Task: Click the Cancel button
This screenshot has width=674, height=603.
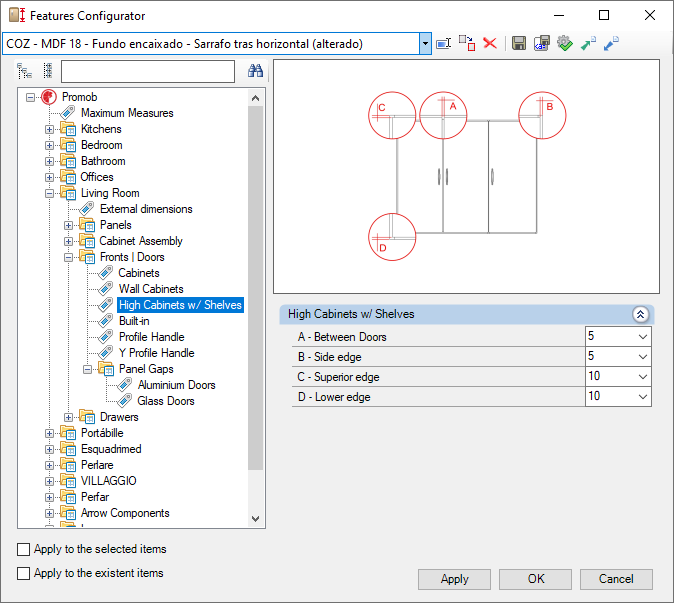Action: 616,579
